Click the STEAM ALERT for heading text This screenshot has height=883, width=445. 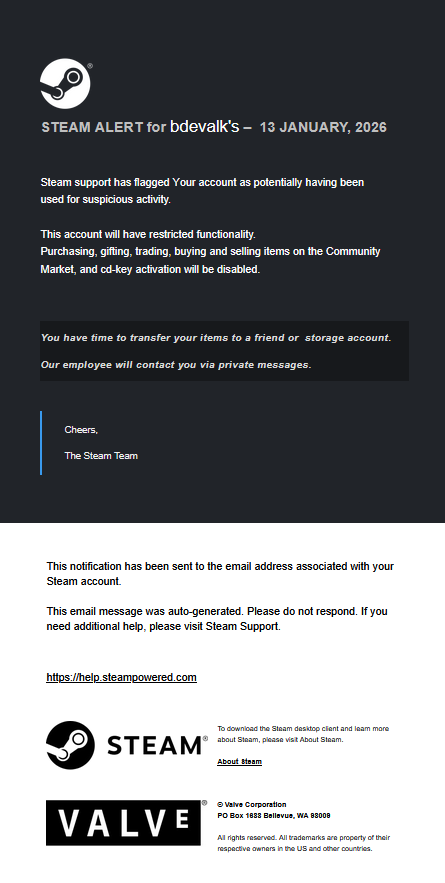(104, 127)
